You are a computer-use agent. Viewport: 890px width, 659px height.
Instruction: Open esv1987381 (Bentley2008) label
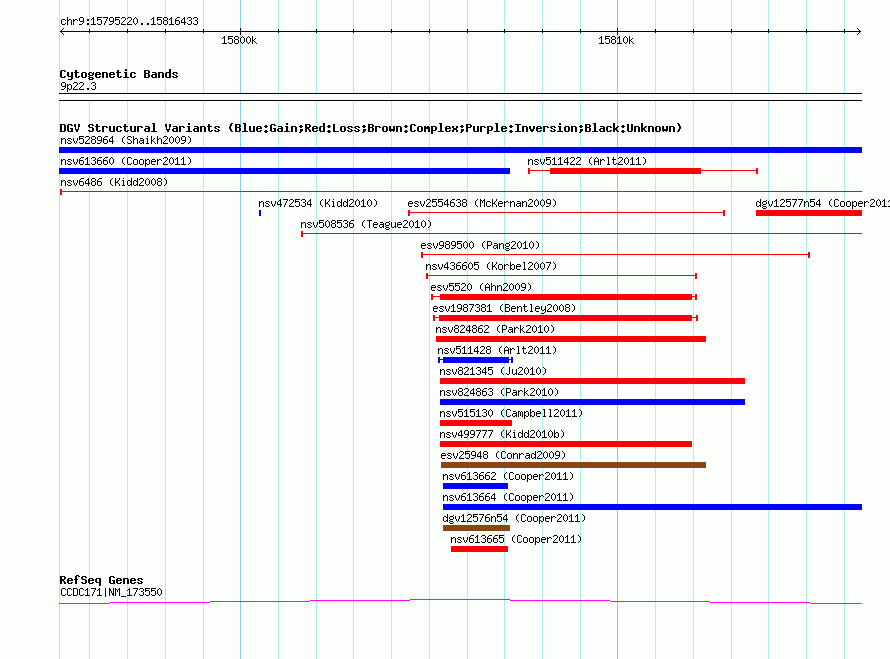click(x=504, y=308)
